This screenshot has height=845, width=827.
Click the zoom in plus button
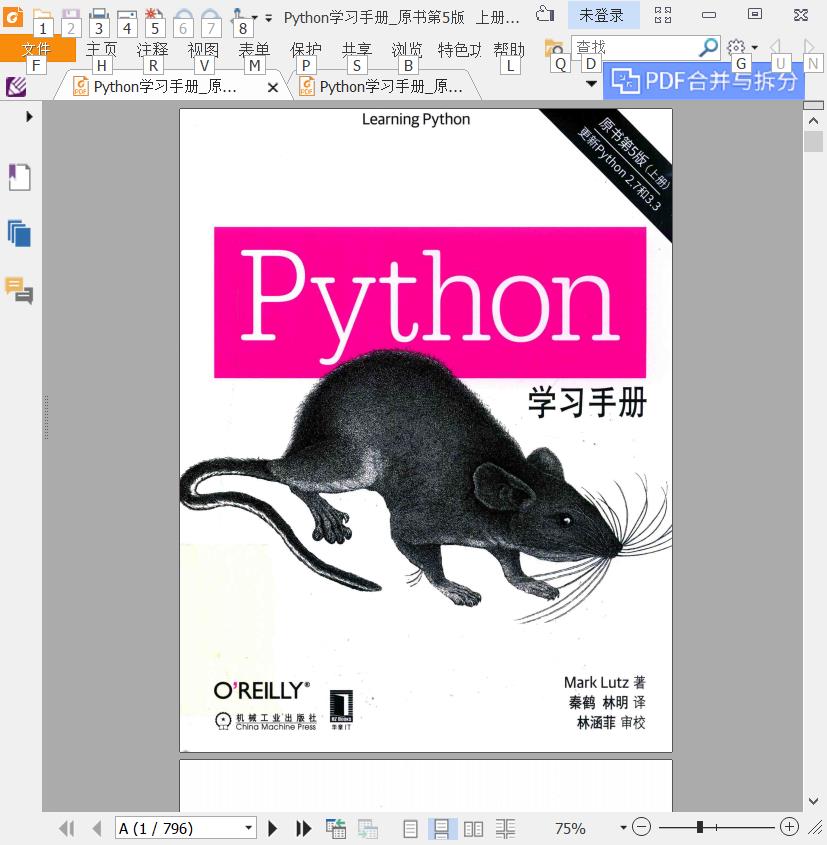(x=789, y=826)
